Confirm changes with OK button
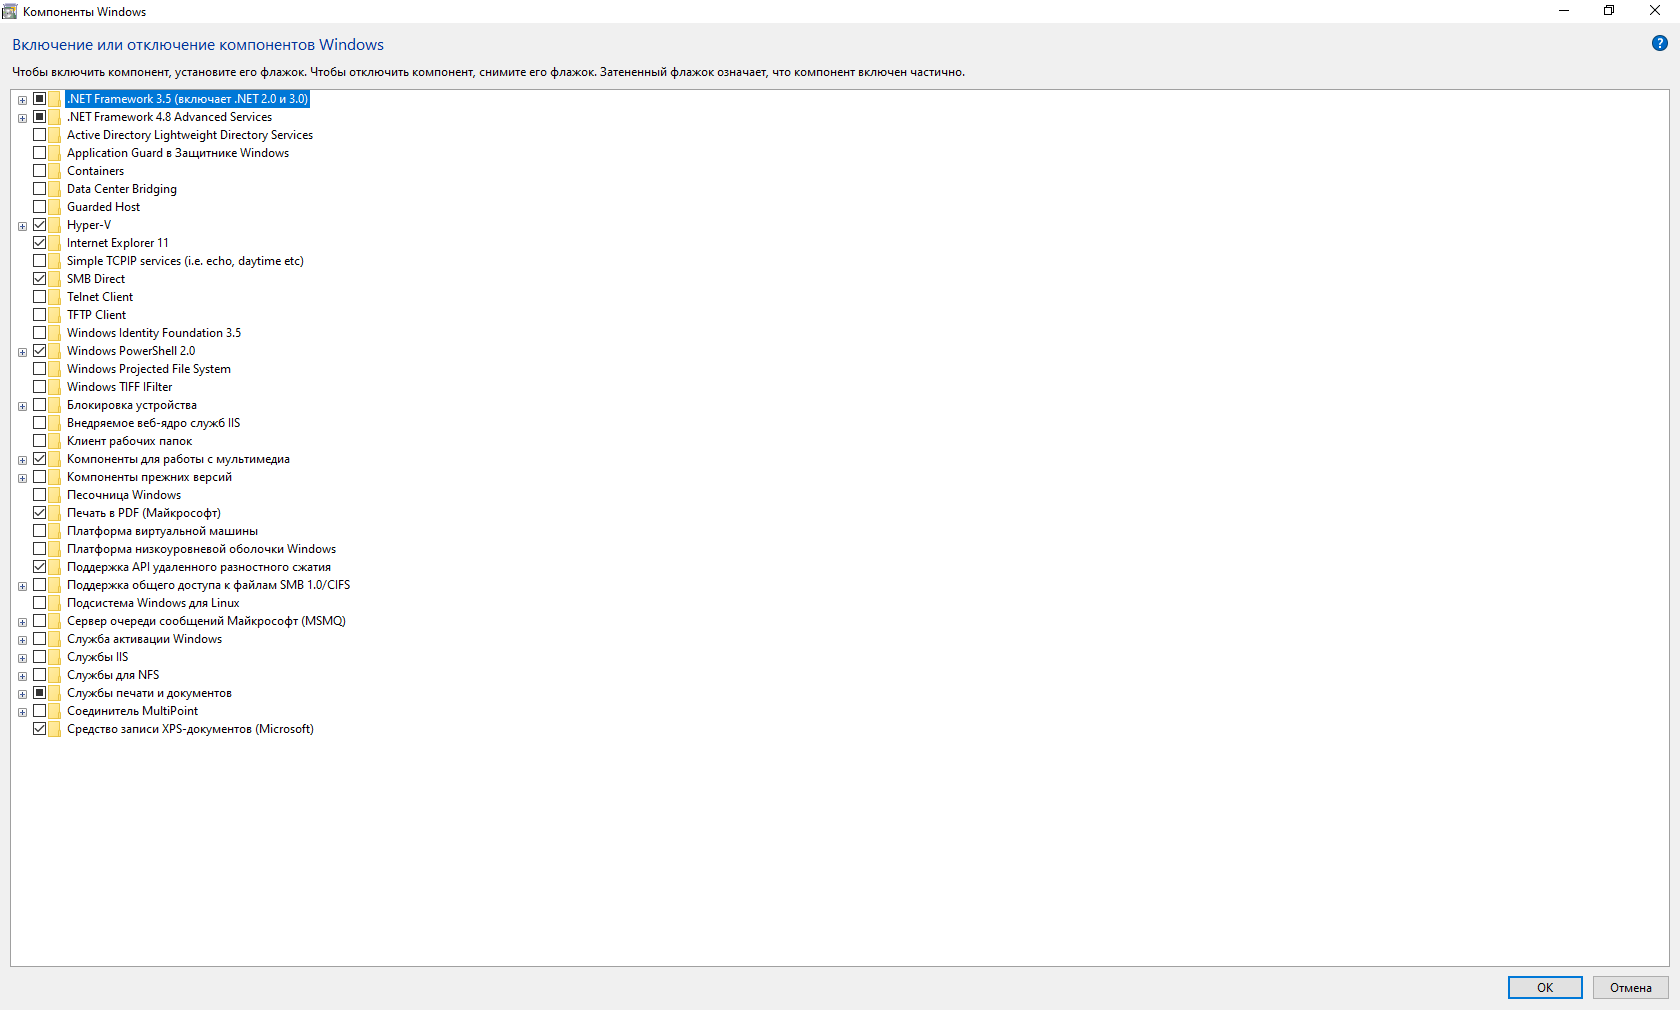 tap(1545, 987)
